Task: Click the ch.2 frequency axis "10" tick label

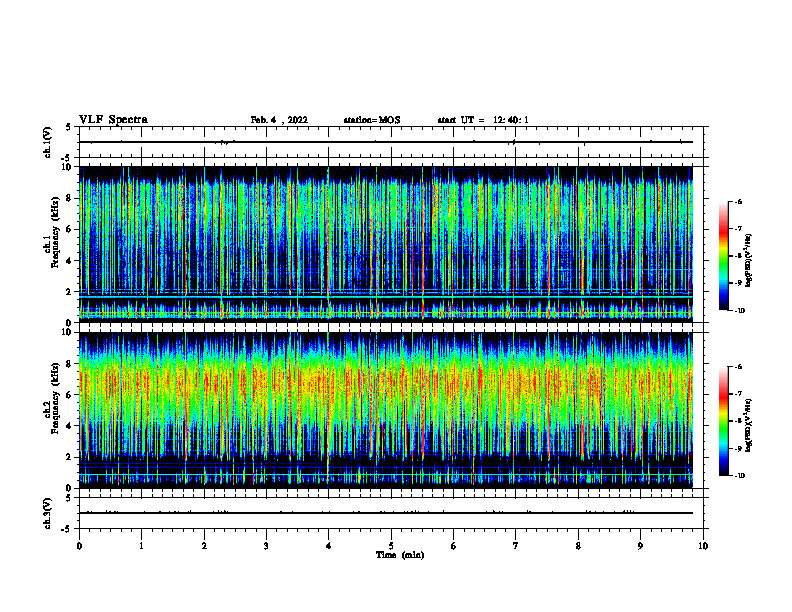Action: click(x=66, y=332)
